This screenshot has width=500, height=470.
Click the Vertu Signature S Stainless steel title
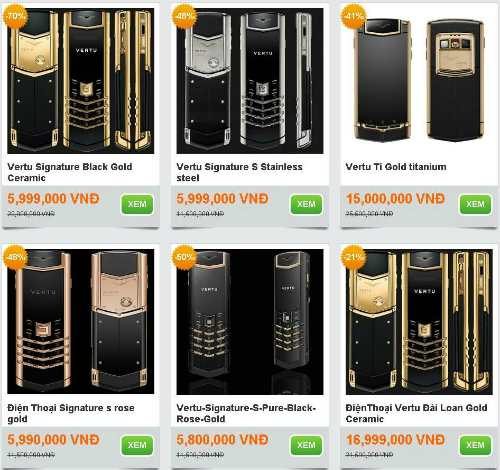[x=239, y=172]
